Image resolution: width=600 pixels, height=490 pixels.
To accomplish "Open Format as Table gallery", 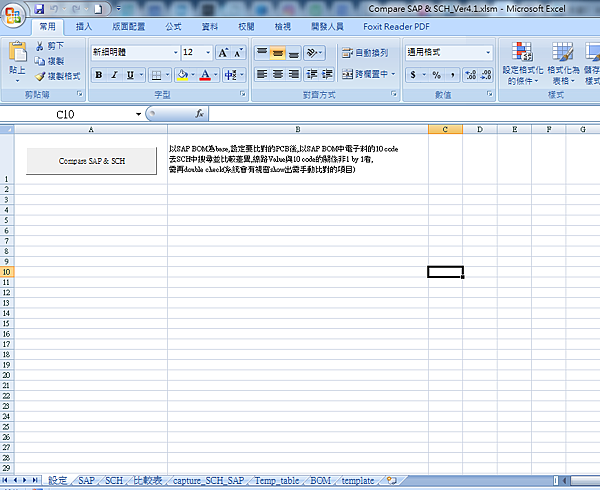I will [x=563, y=63].
